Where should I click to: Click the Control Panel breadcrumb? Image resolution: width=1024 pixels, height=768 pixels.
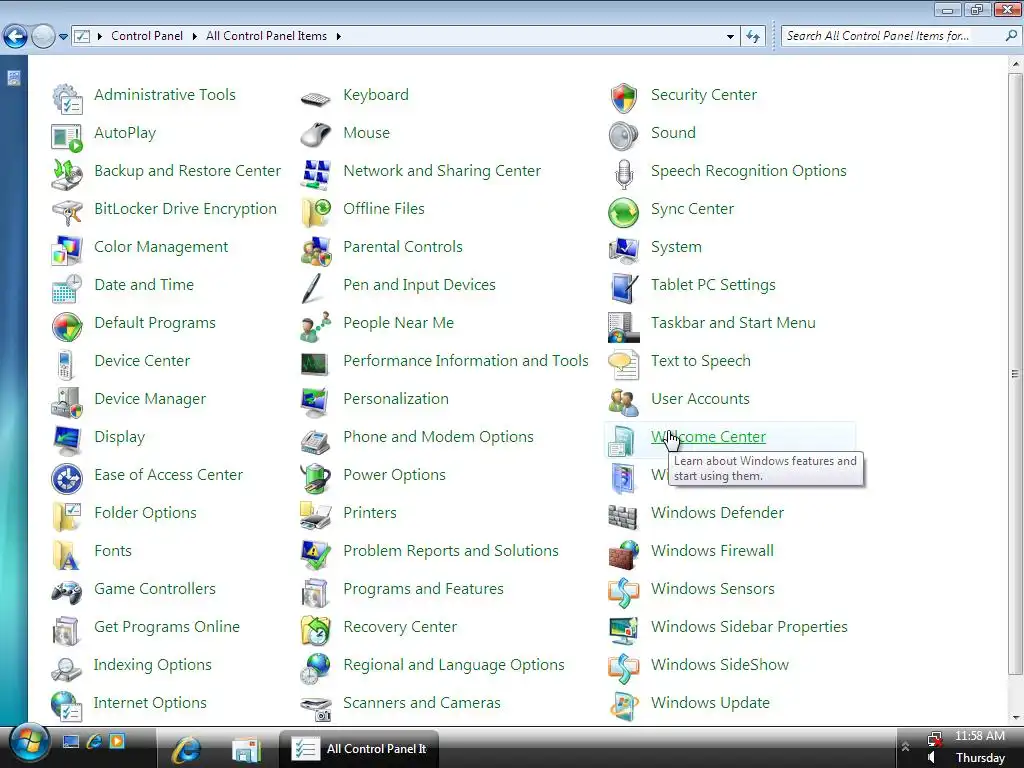tap(147, 36)
